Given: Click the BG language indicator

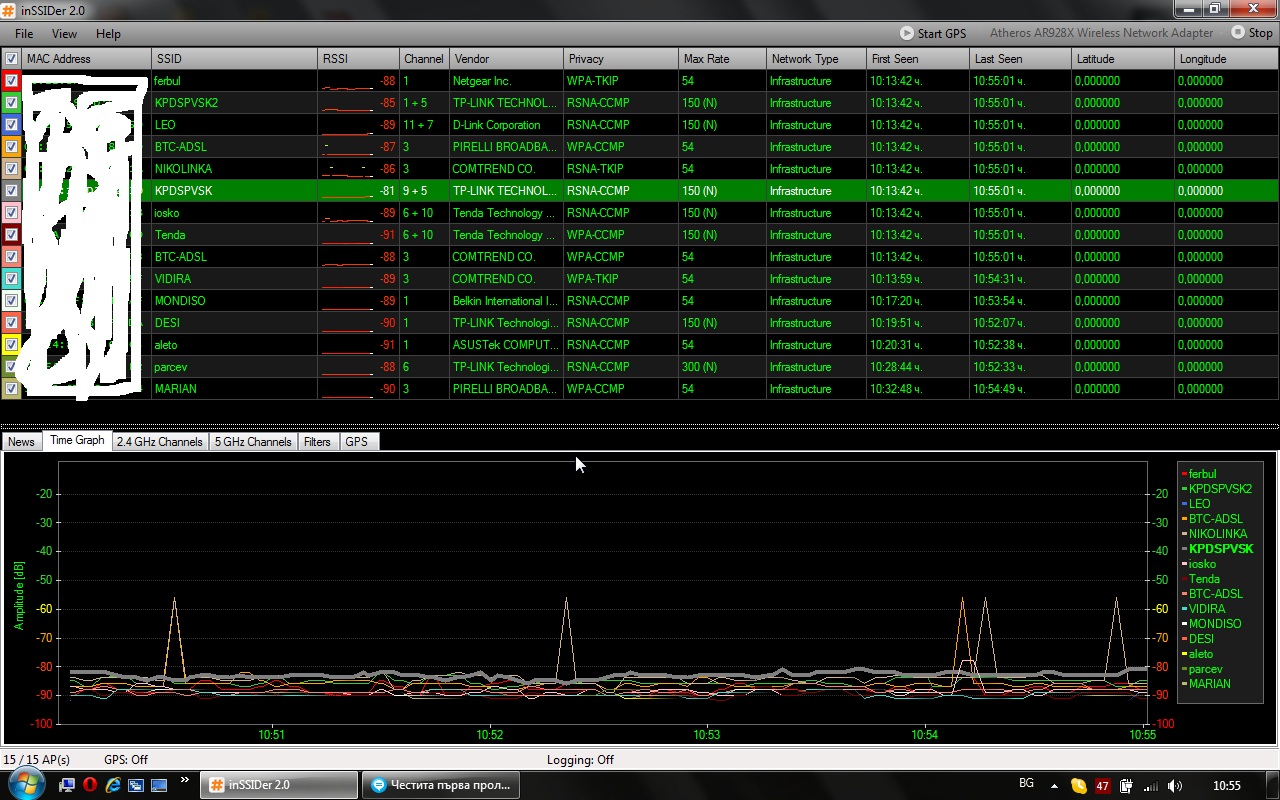Looking at the screenshot, I should tap(1026, 783).
